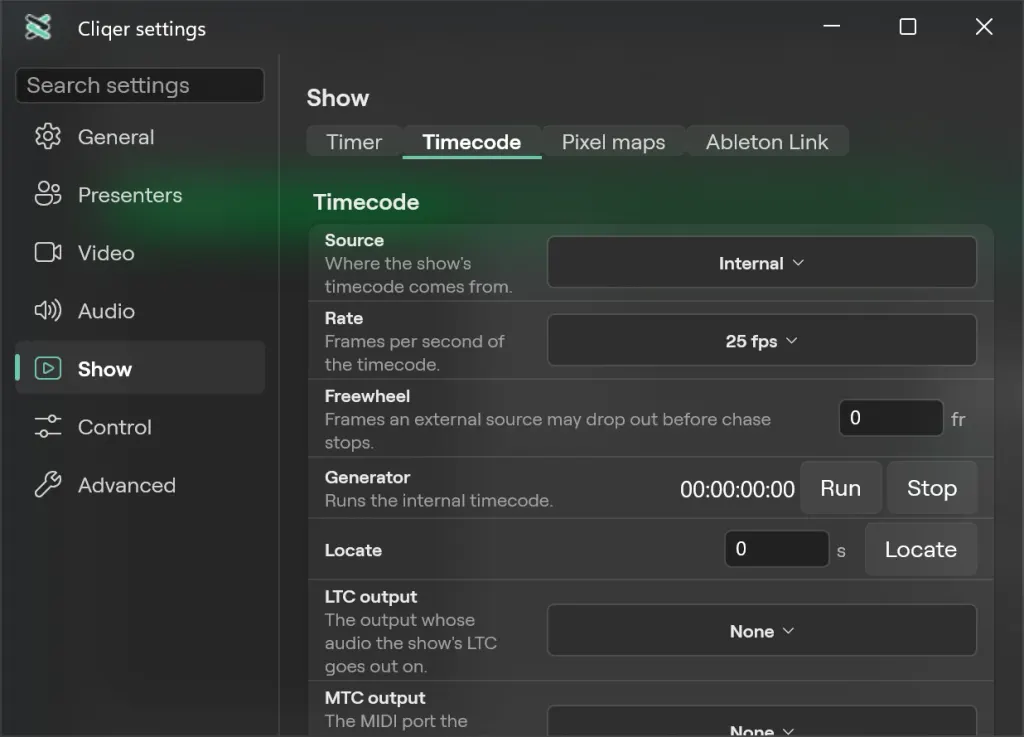Image resolution: width=1024 pixels, height=737 pixels.
Task: Click the Timecode section heading
Action: click(x=366, y=202)
